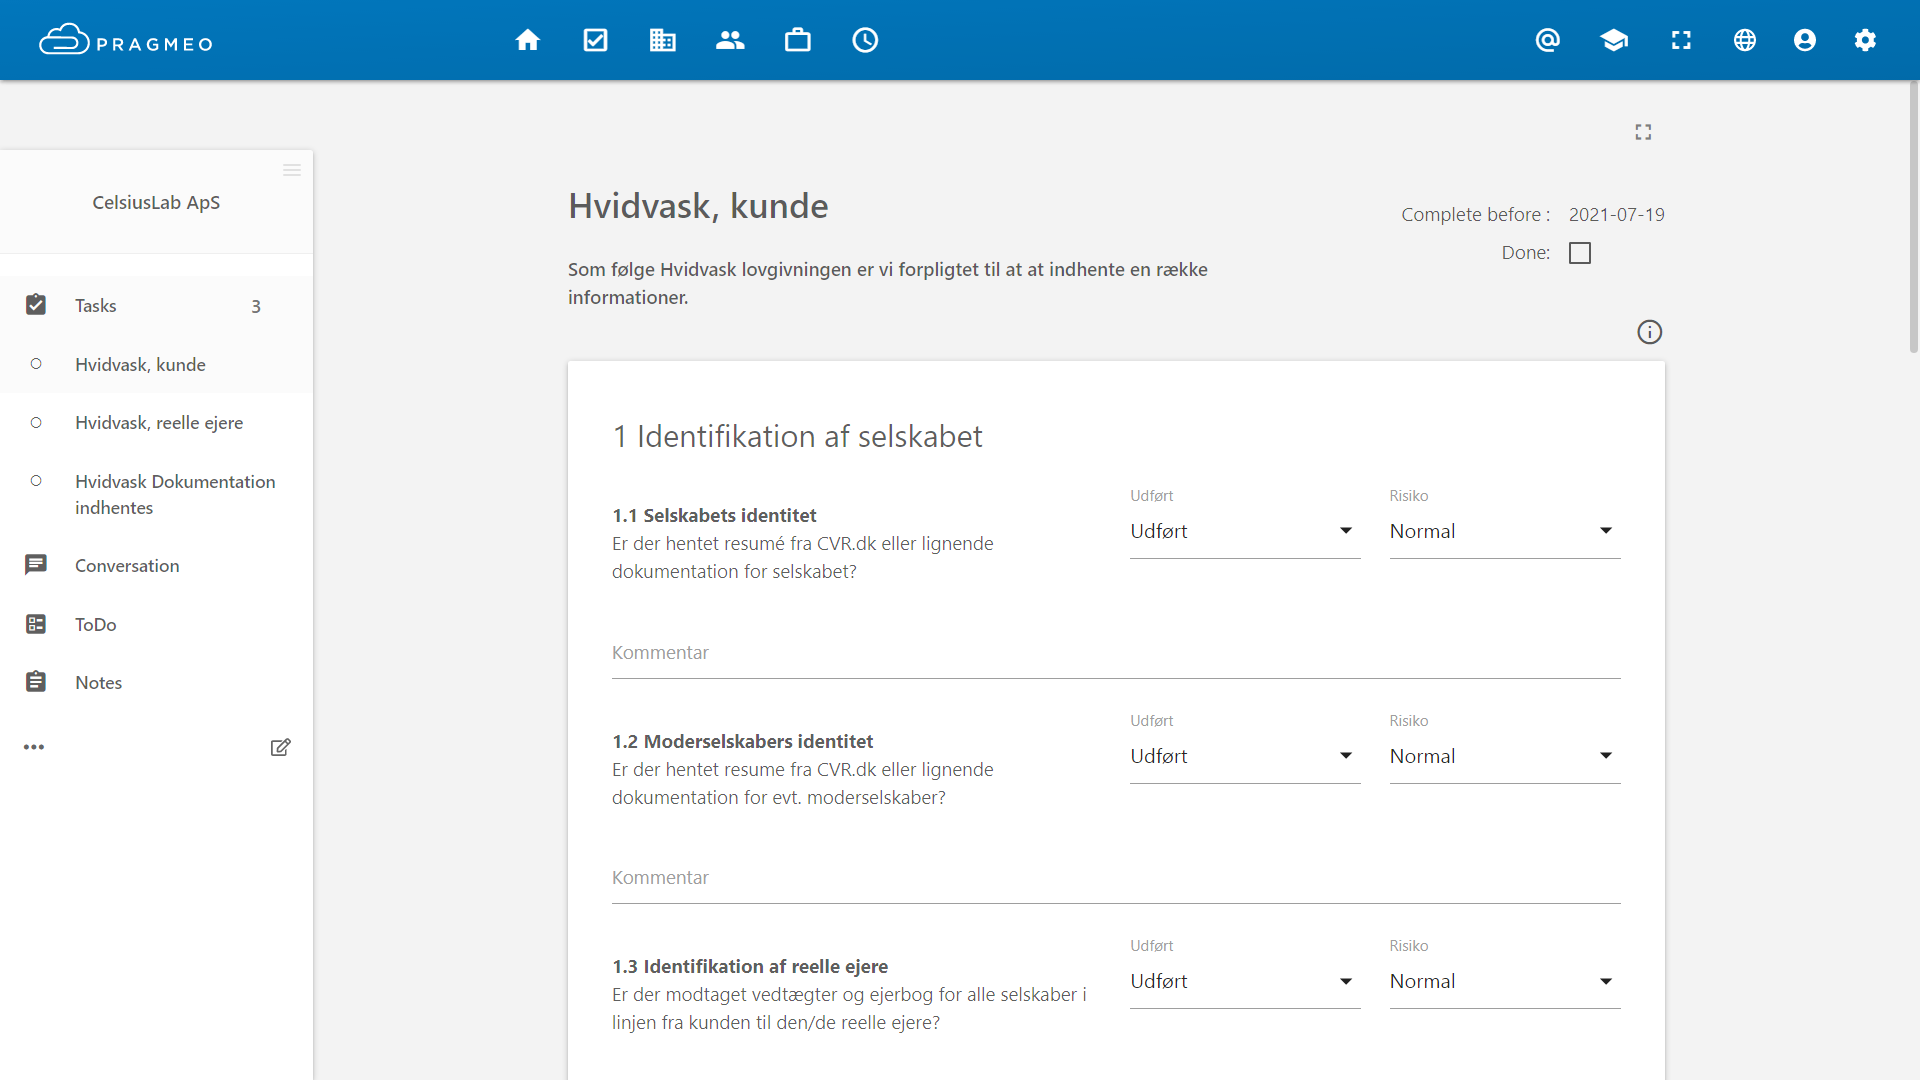The height and width of the screenshot is (1080, 1920).
Task: Open the people/contacts icon
Action: point(730,40)
